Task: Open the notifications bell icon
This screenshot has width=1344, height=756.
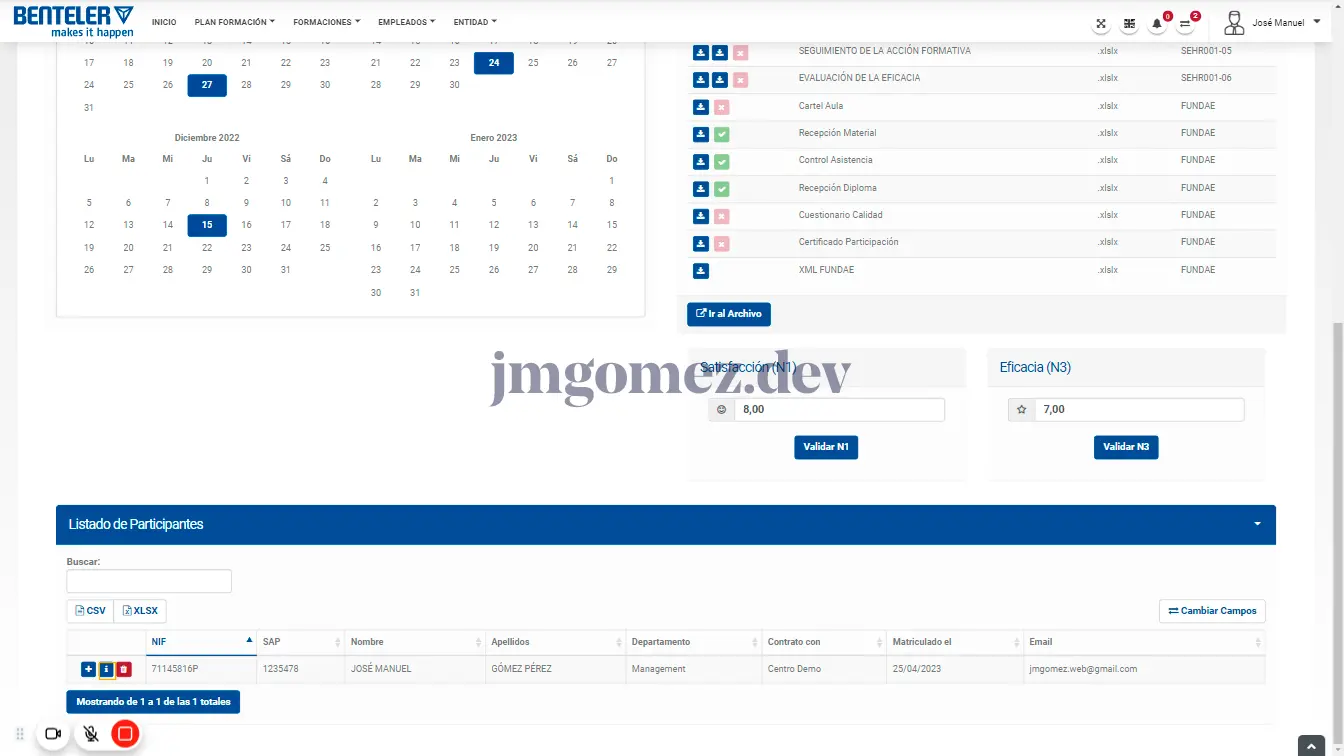Action: (x=1157, y=23)
